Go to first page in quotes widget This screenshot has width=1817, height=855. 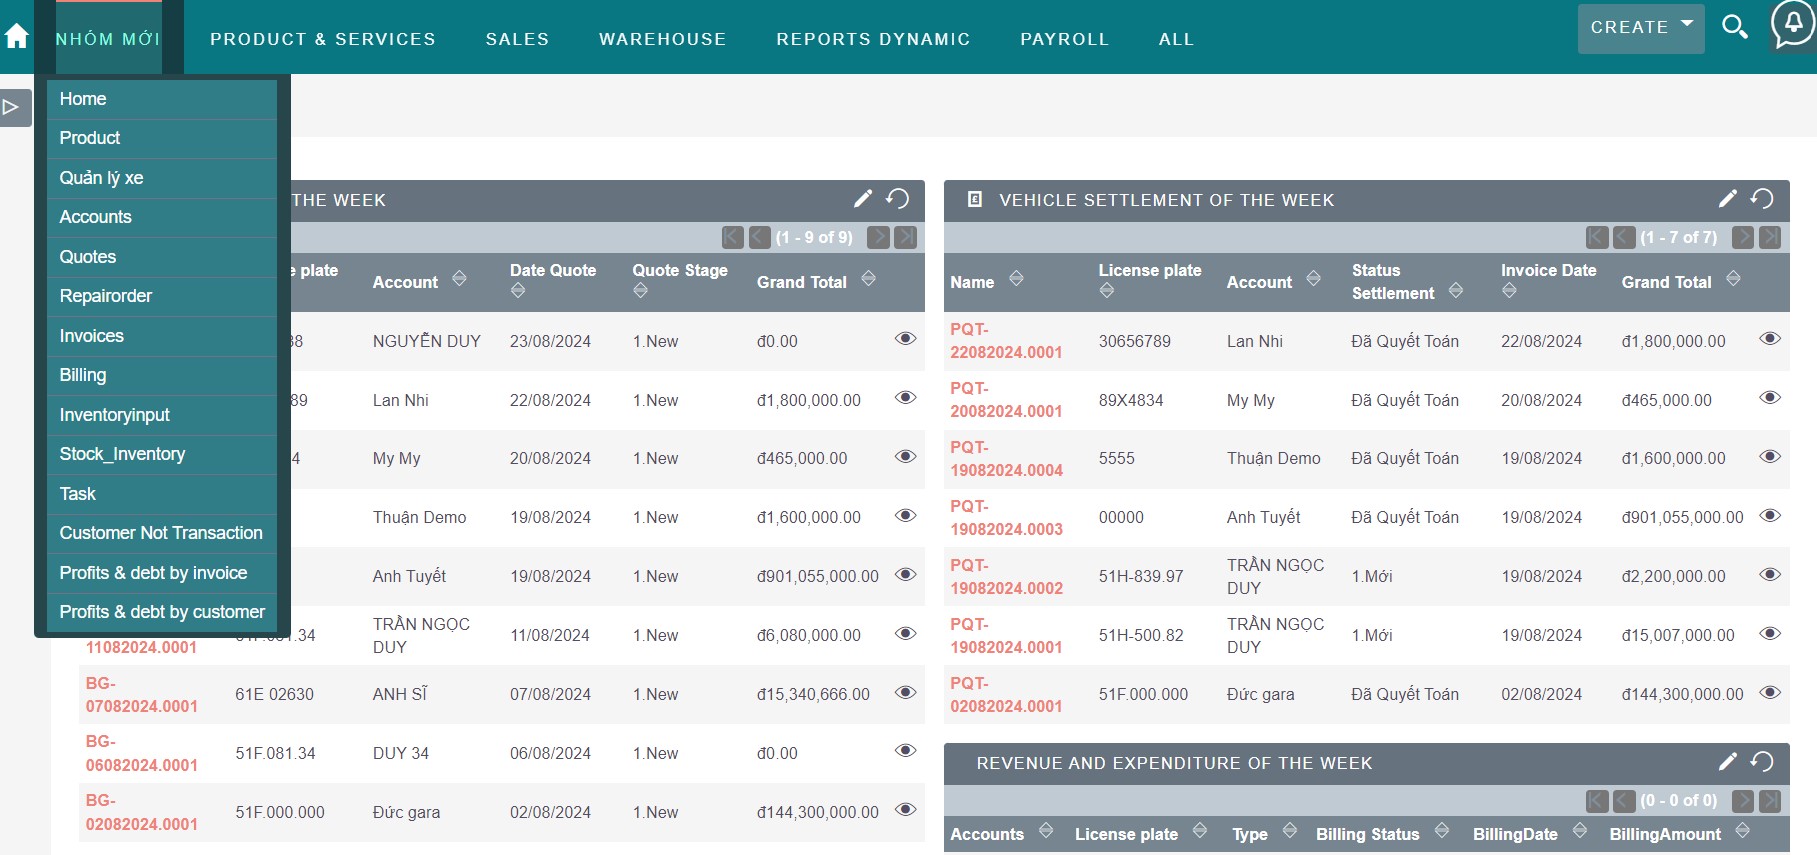click(733, 237)
